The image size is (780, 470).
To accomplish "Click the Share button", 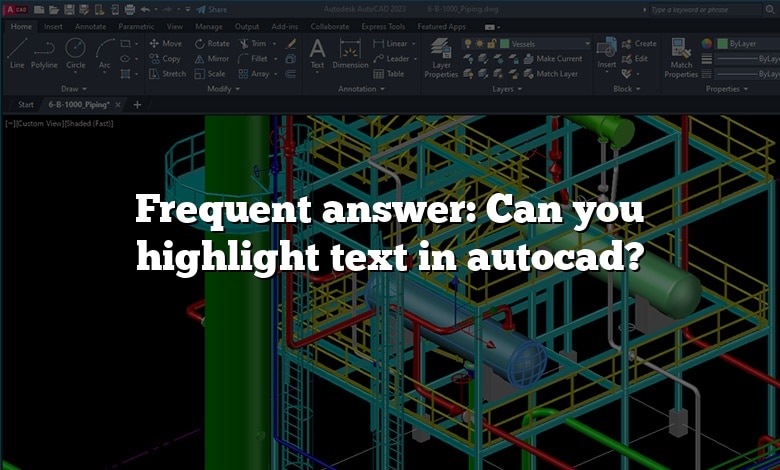I will (212, 9).
